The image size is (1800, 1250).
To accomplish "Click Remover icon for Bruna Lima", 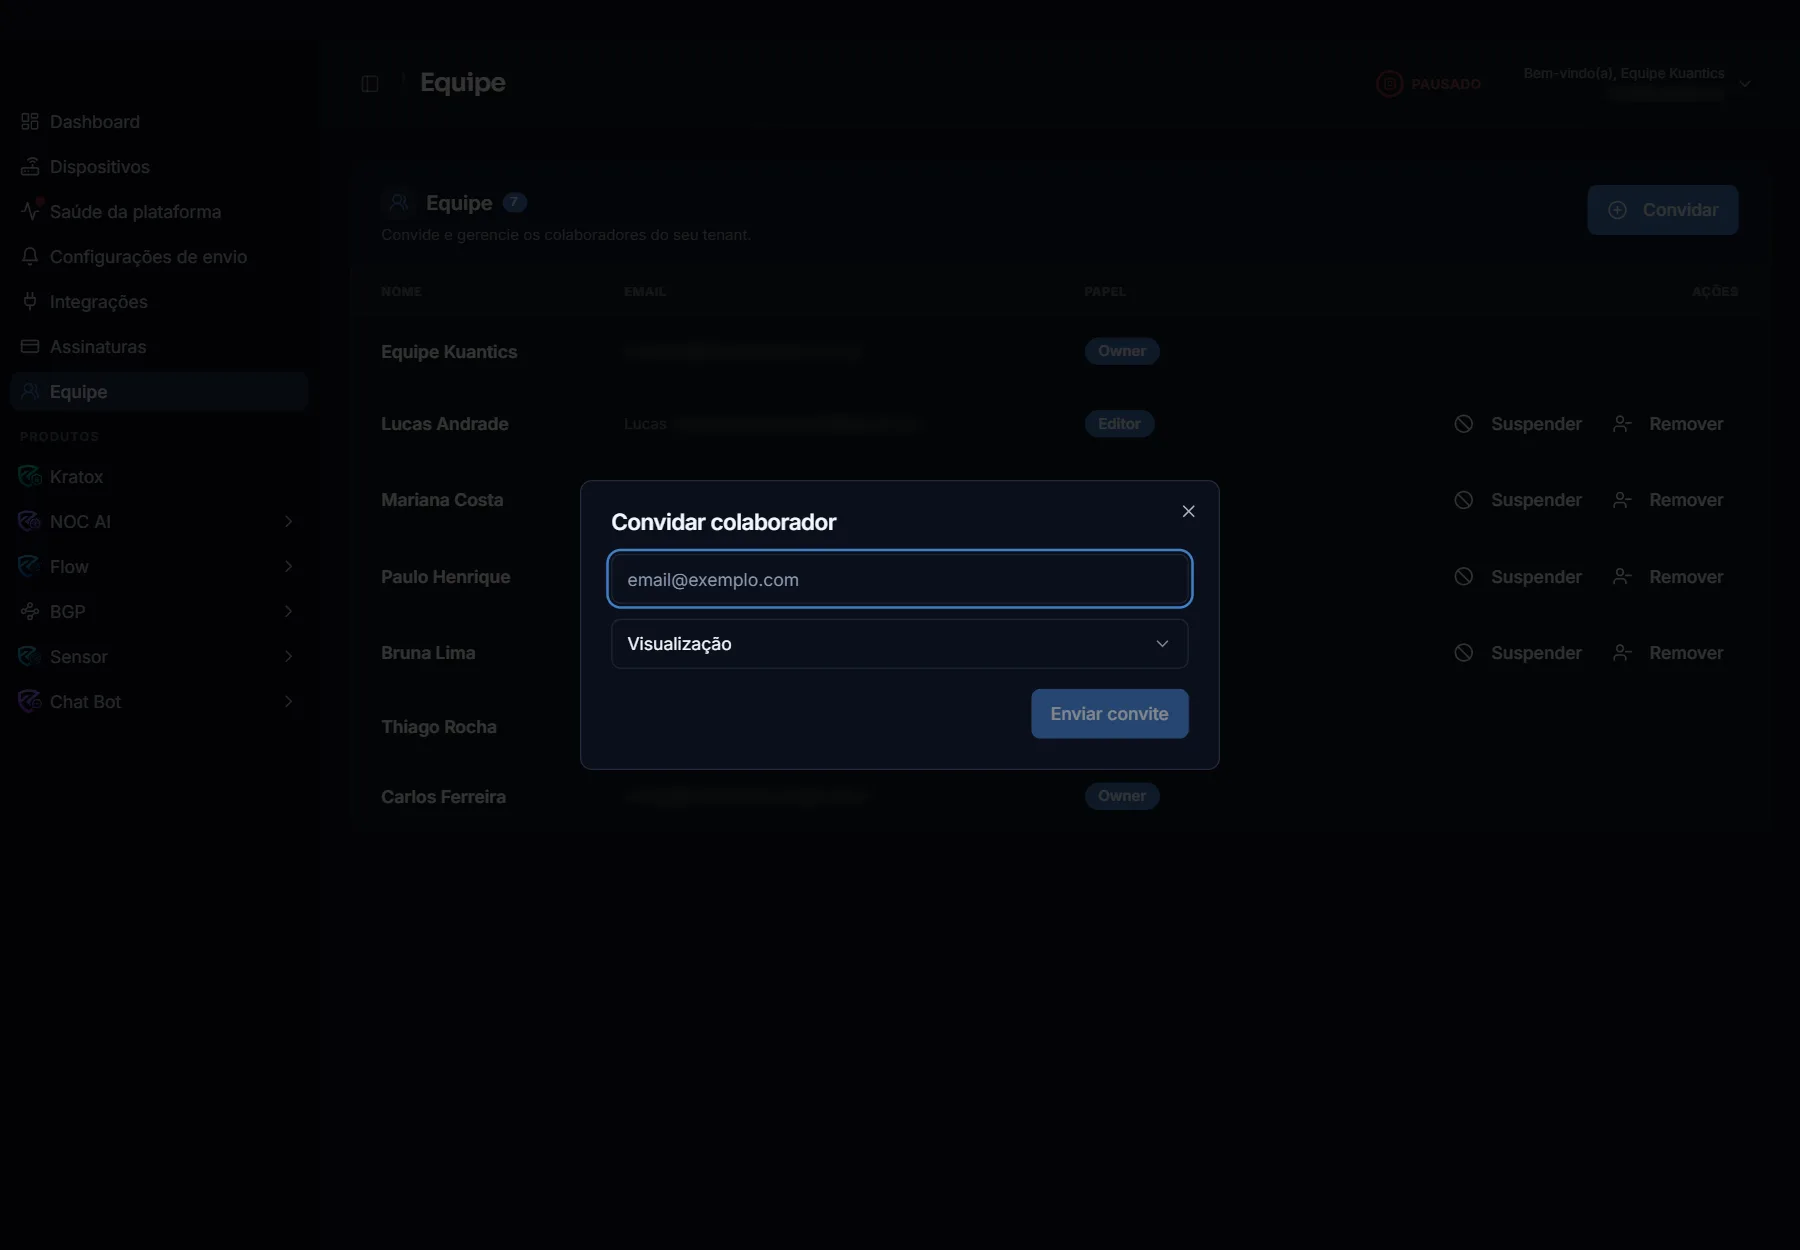I will click(1622, 653).
